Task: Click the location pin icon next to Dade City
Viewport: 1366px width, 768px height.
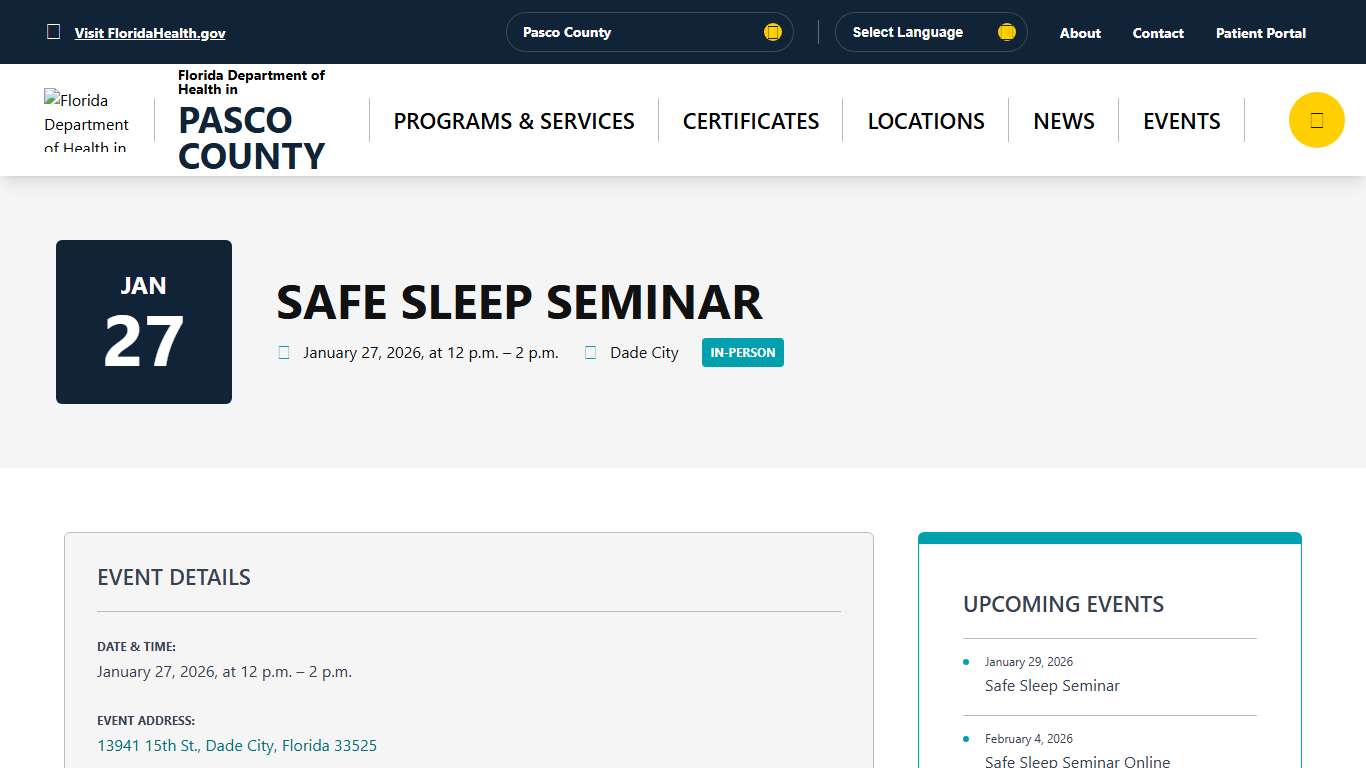Action: [590, 352]
